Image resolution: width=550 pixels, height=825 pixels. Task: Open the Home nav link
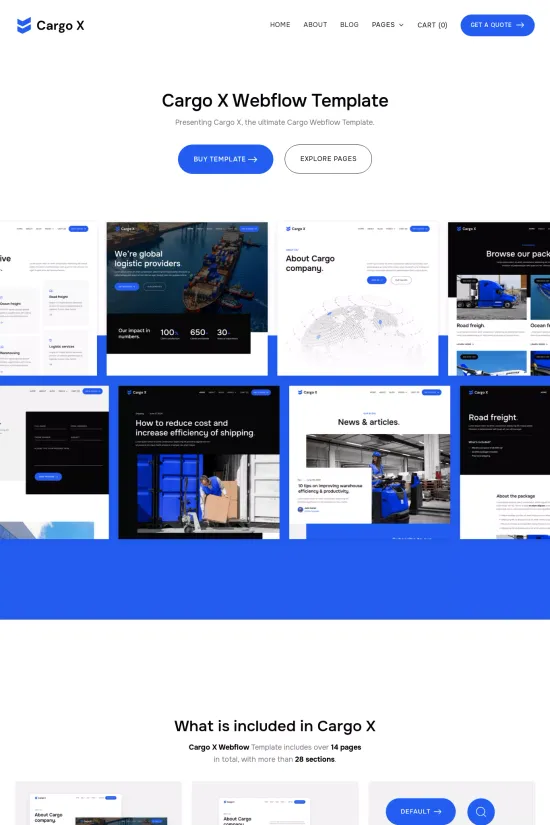pyautogui.click(x=280, y=25)
